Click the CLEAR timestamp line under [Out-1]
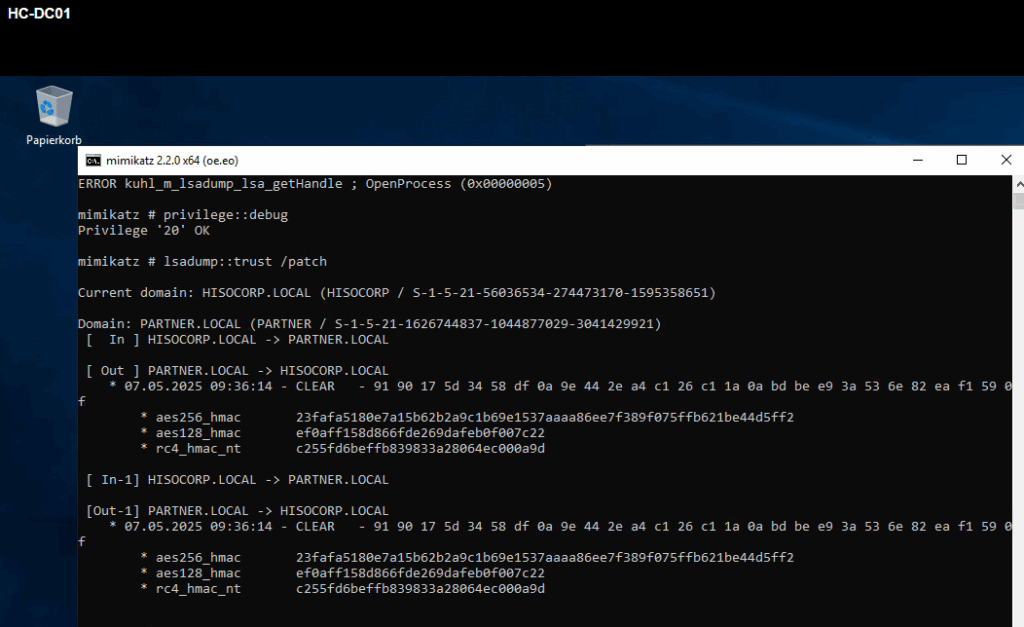Screen dimensions: 1024x627 [560, 526]
